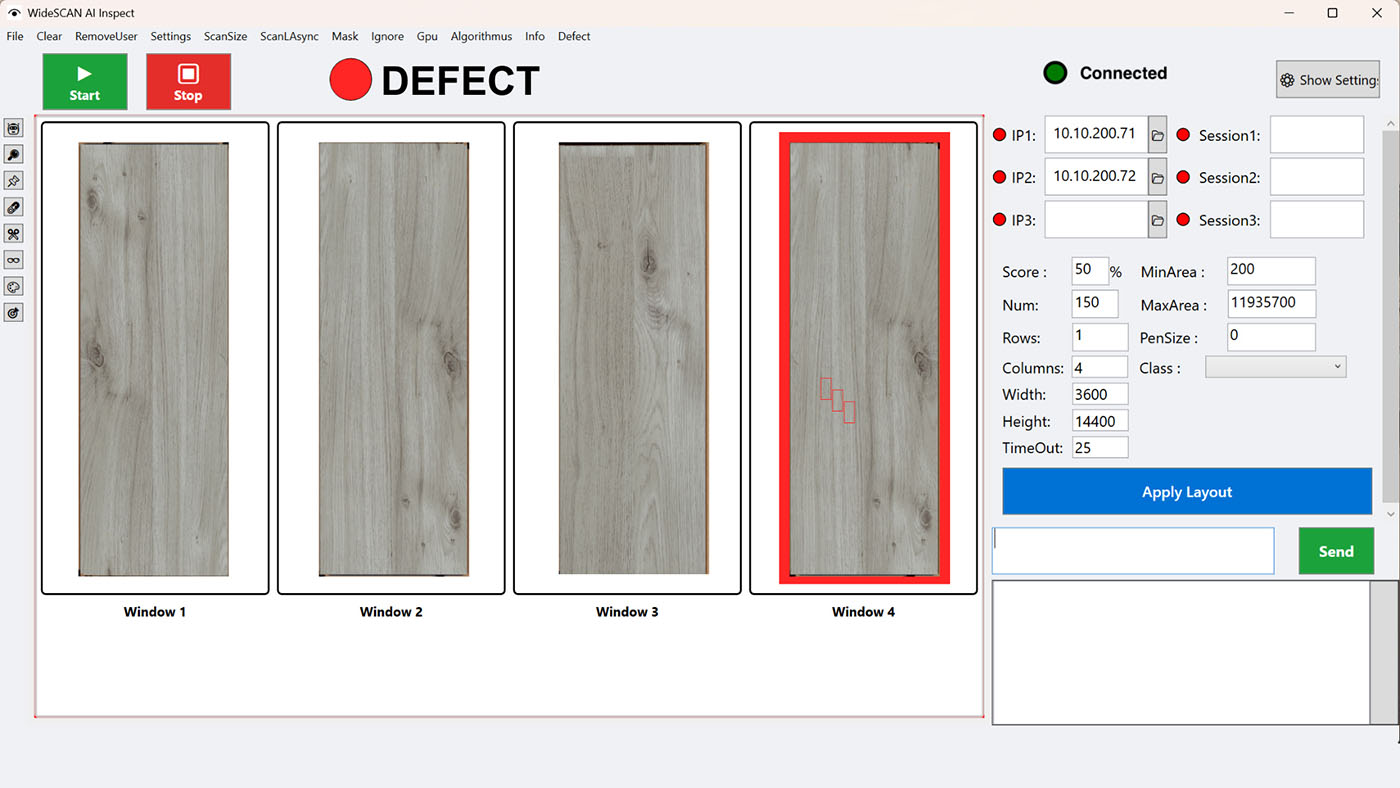Open the Gpu menu
Image resolution: width=1400 pixels, height=788 pixels.
click(427, 36)
